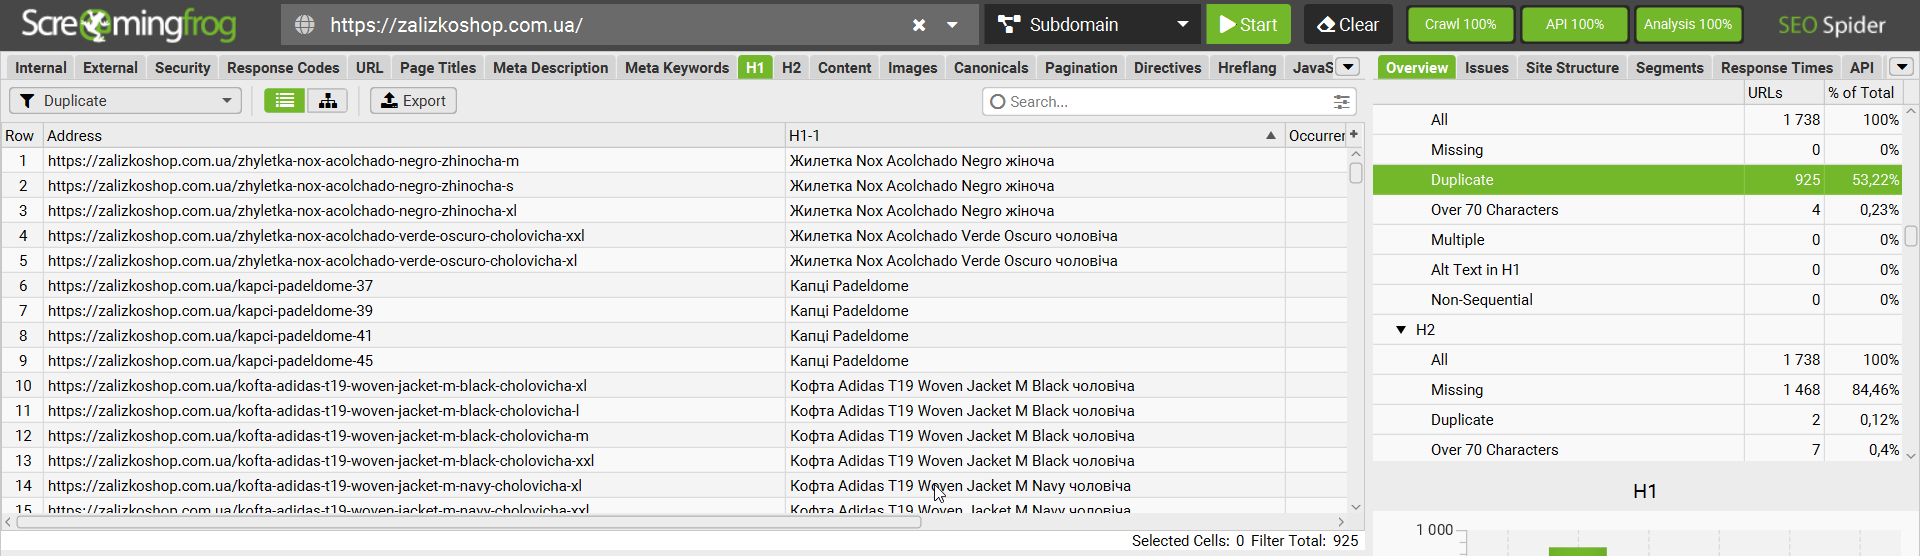Sort by the Address column header
Viewport: 1920px width, 556px height.
(414, 136)
